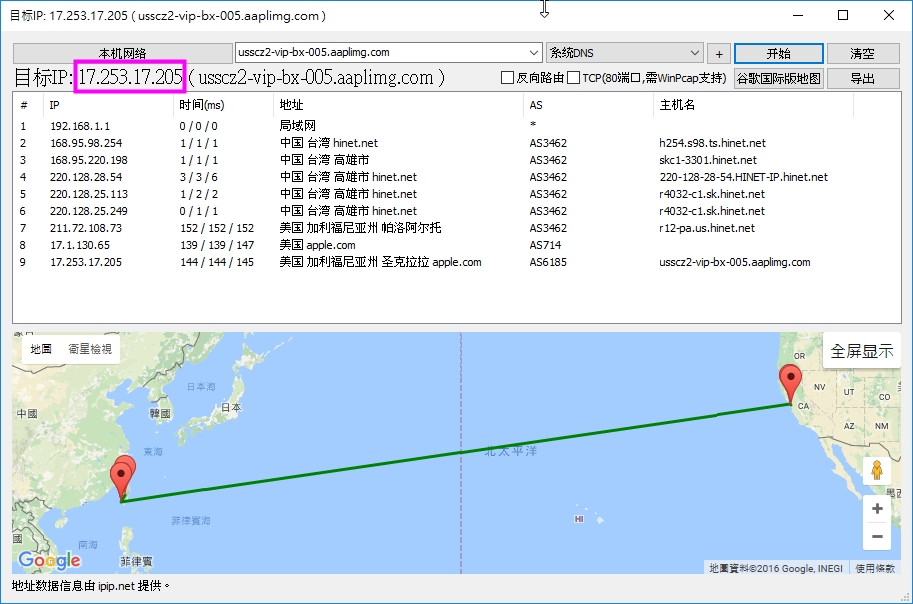The height and width of the screenshot is (604, 913).
Task: Click the AS column header
Action: click(x=588, y=105)
